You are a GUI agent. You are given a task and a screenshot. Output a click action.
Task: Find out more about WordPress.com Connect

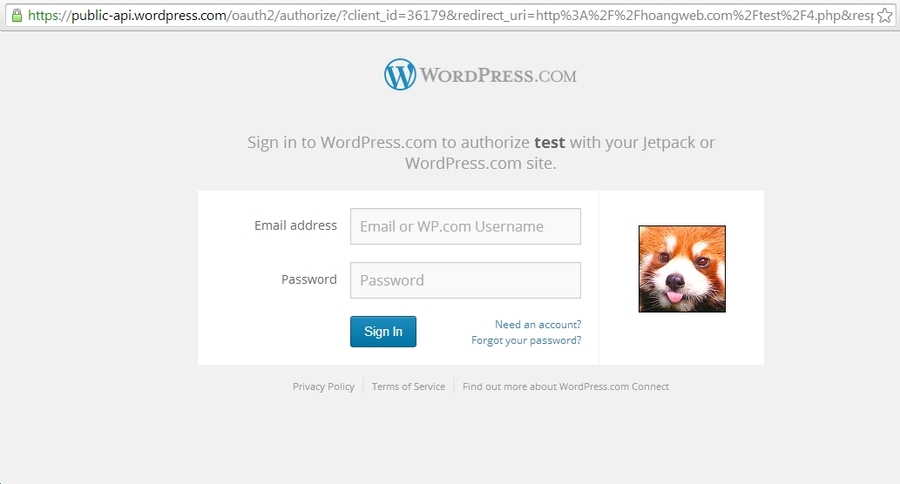pyautogui.click(x=565, y=386)
